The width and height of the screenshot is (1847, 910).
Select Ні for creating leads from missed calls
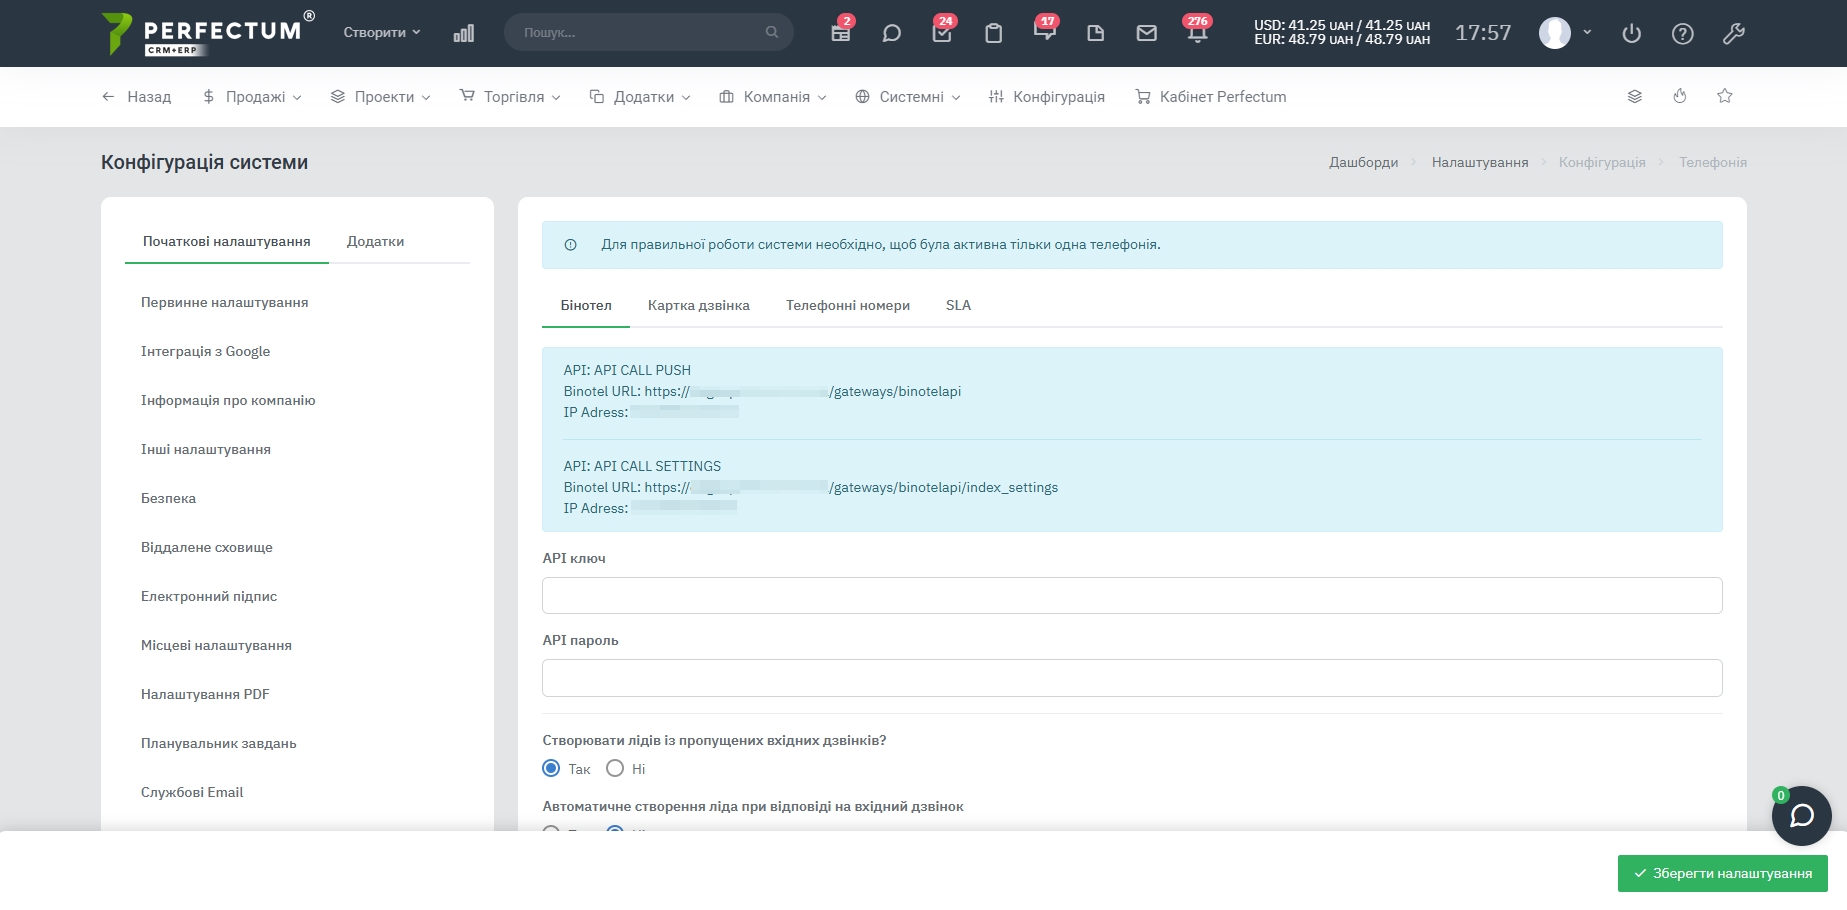point(615,768)
